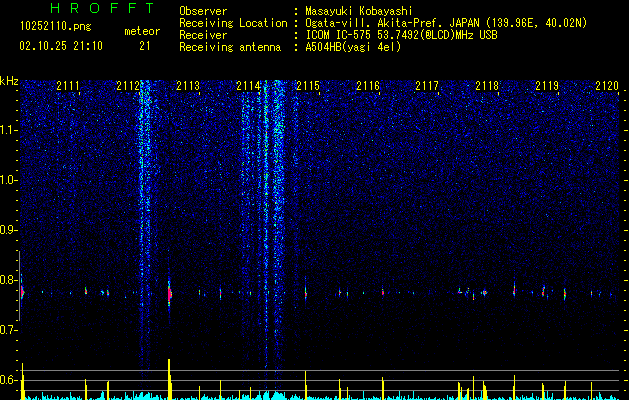Select the filename 10252110.png
The image size is (629, 400).
pos(55,27)
